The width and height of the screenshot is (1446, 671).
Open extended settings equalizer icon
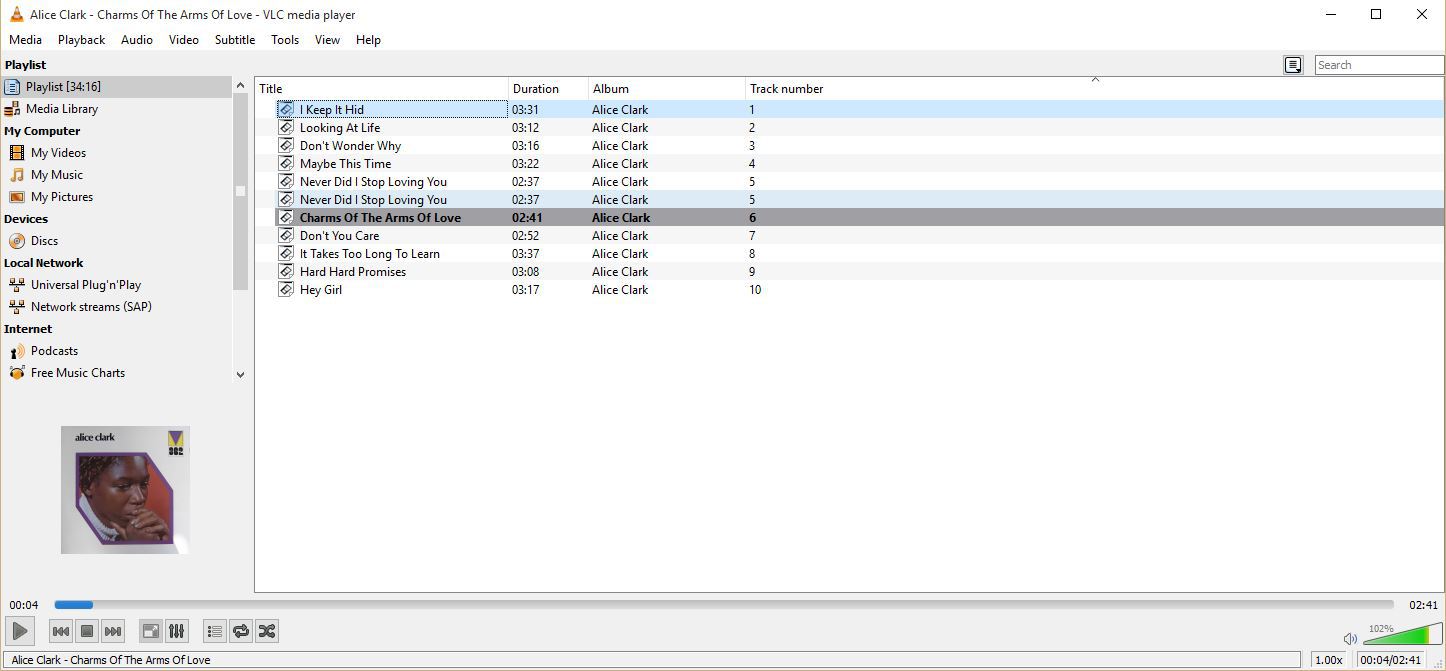pos(177,631)
